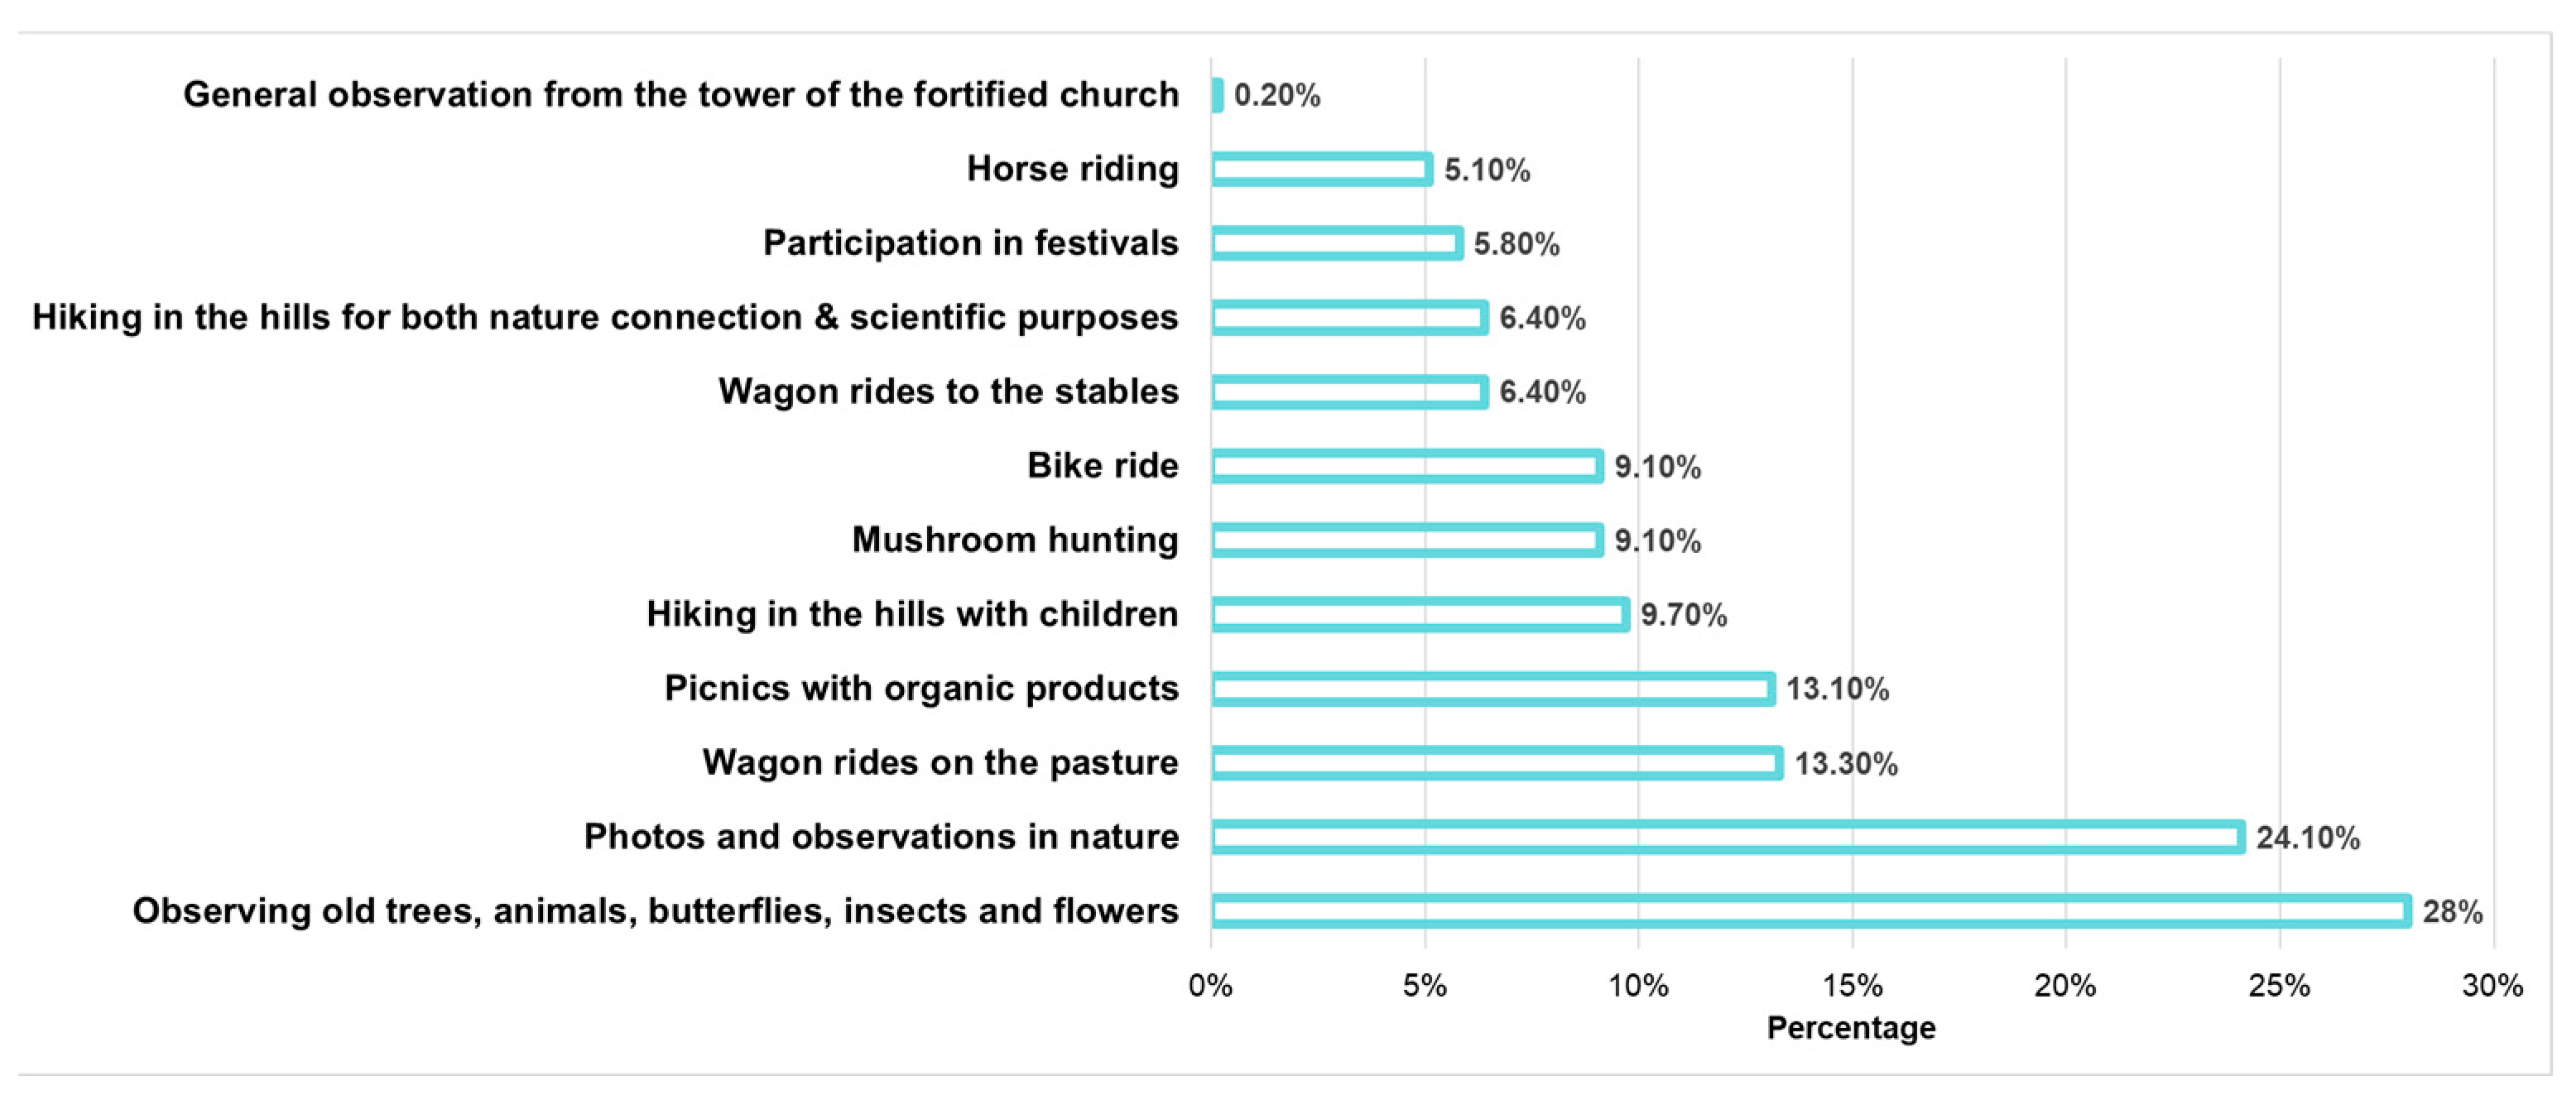
Task: Select the longest bar labeled 28%
Action: [x=1810, y=911]
